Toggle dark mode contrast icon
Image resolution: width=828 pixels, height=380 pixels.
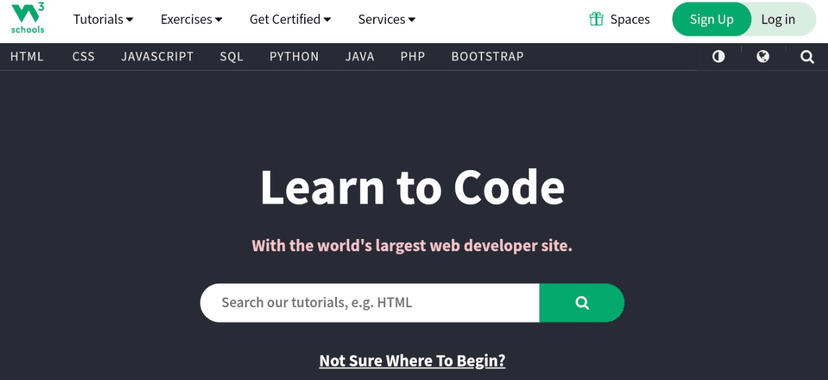pyautogui.click(x=718, y=56)
